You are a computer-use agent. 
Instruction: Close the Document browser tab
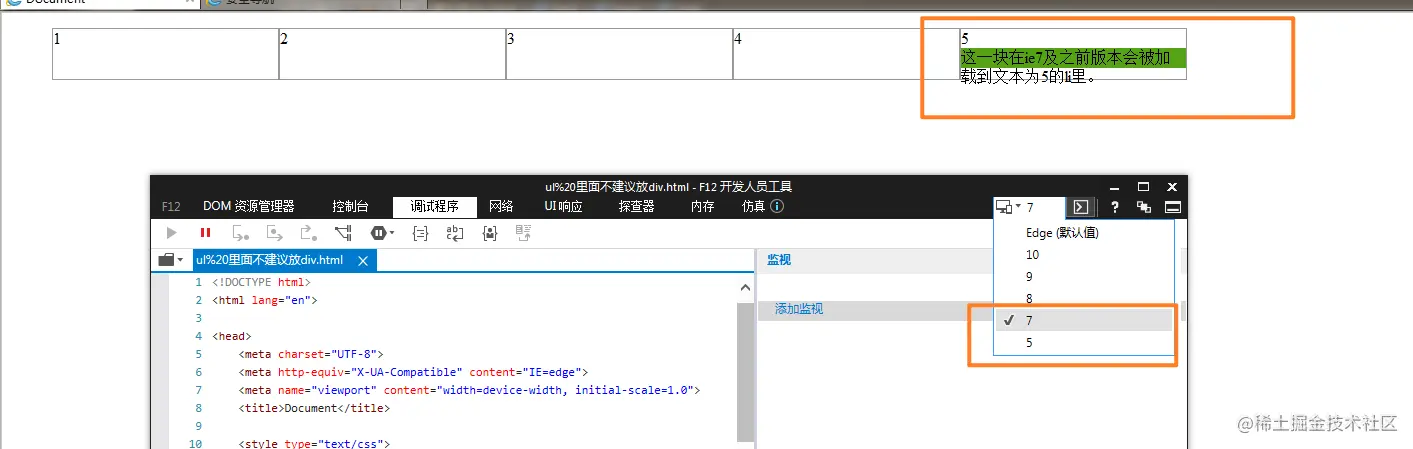(190, 3)
